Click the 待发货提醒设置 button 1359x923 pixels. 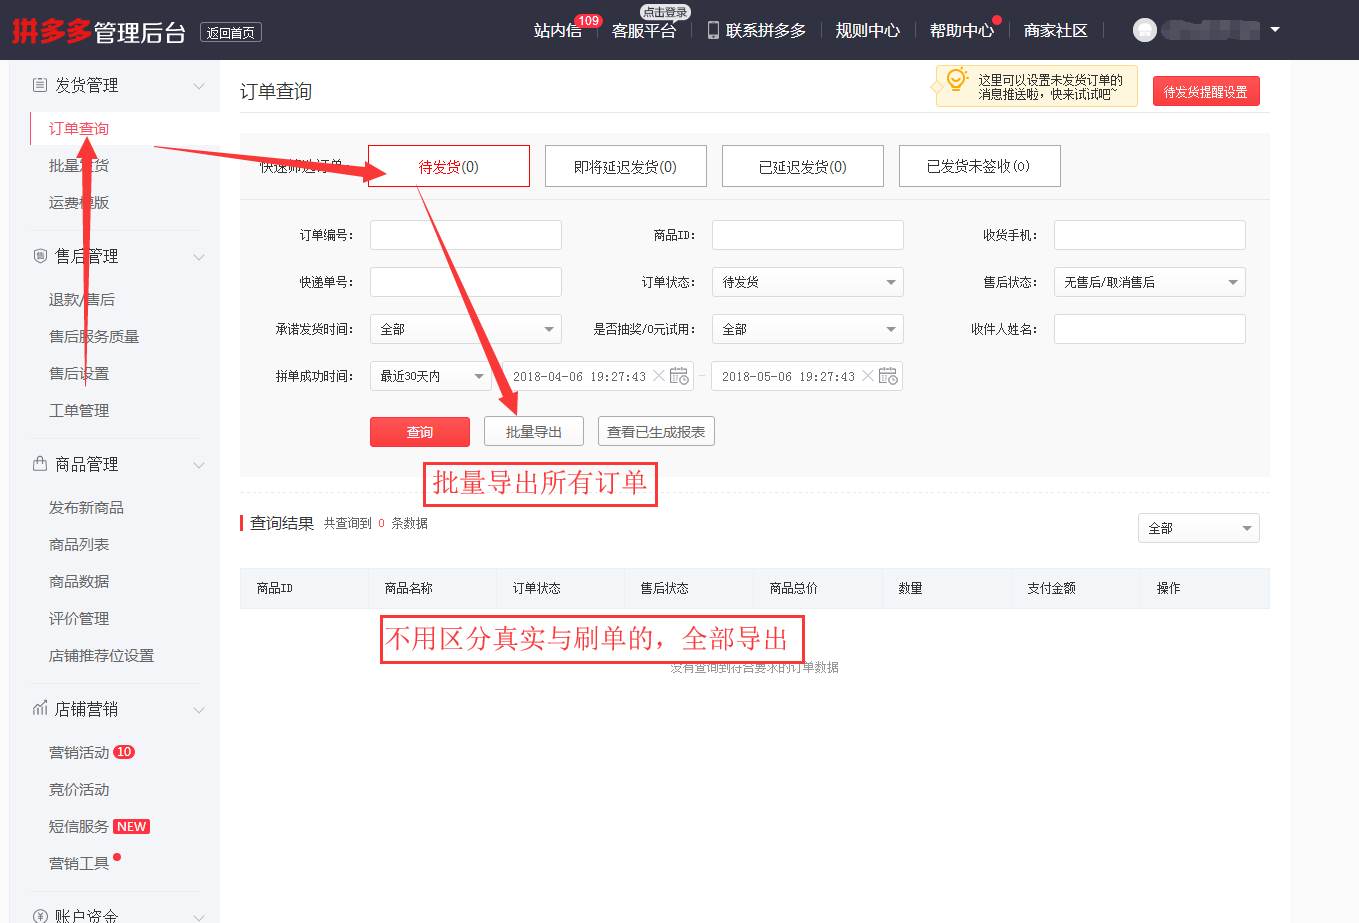1206,91
